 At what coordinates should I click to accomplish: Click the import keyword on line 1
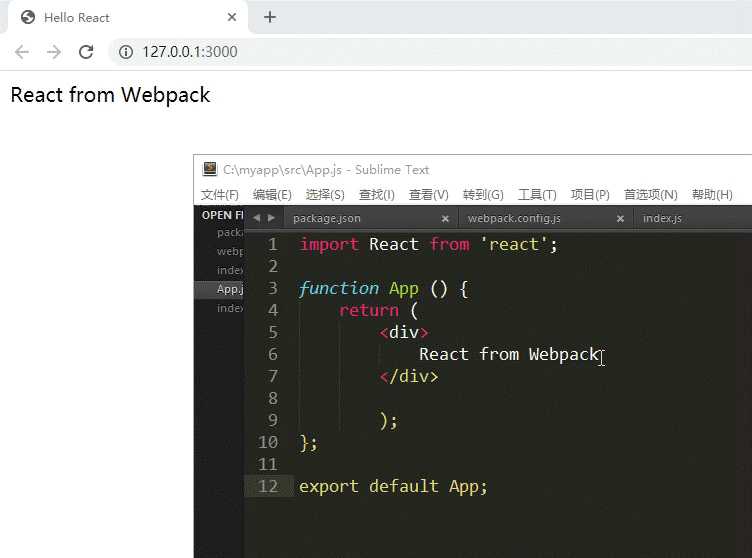click(329, 245)
